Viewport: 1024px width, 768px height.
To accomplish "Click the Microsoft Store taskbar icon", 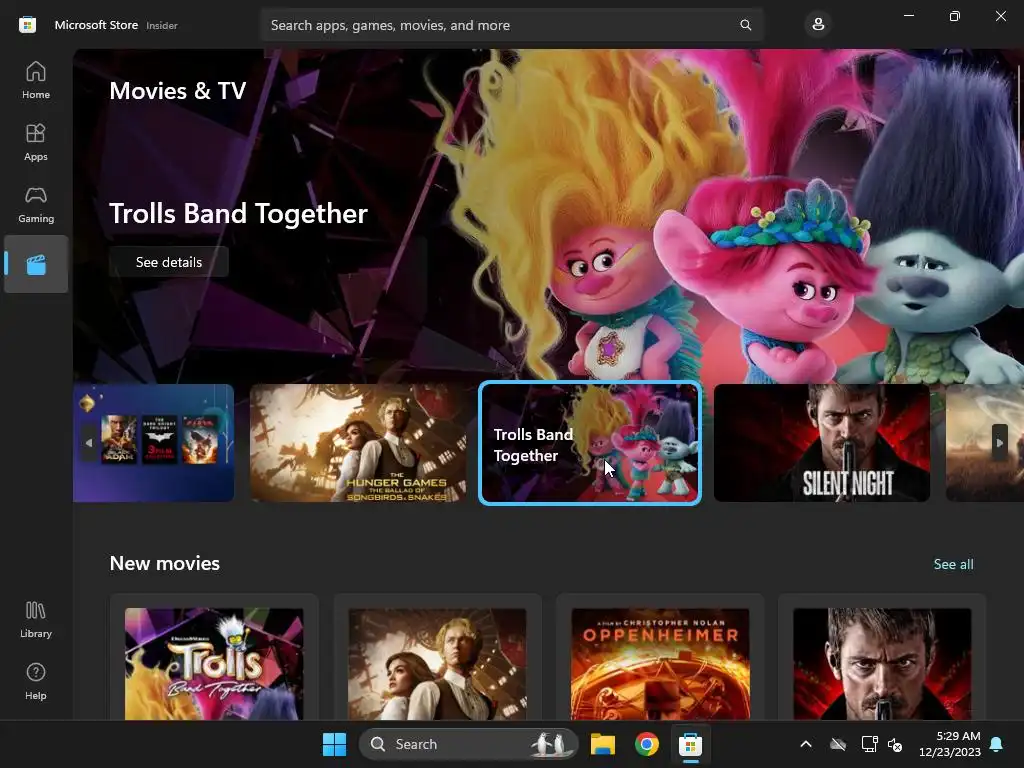I will [690, 744].
